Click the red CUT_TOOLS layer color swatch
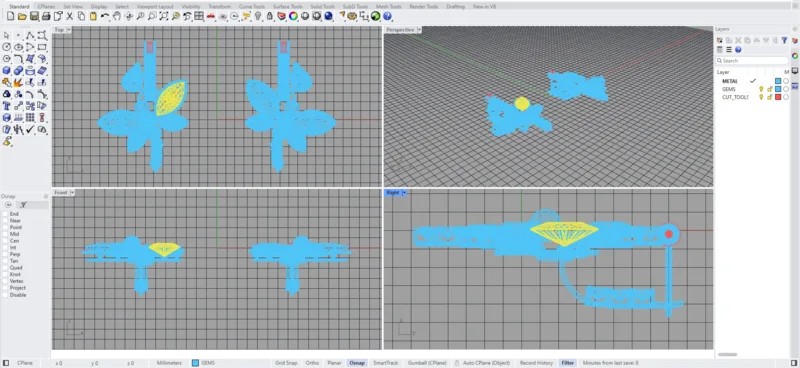Viewport: 800px width, 368px height. 778,97
